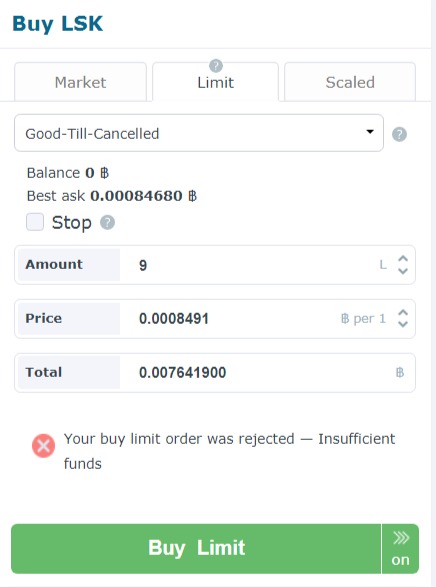Image resolution: width=436 pixels, height=587 pixels.
Task: Click bitcoin symbol in Total field
Action: coord(400,372)
